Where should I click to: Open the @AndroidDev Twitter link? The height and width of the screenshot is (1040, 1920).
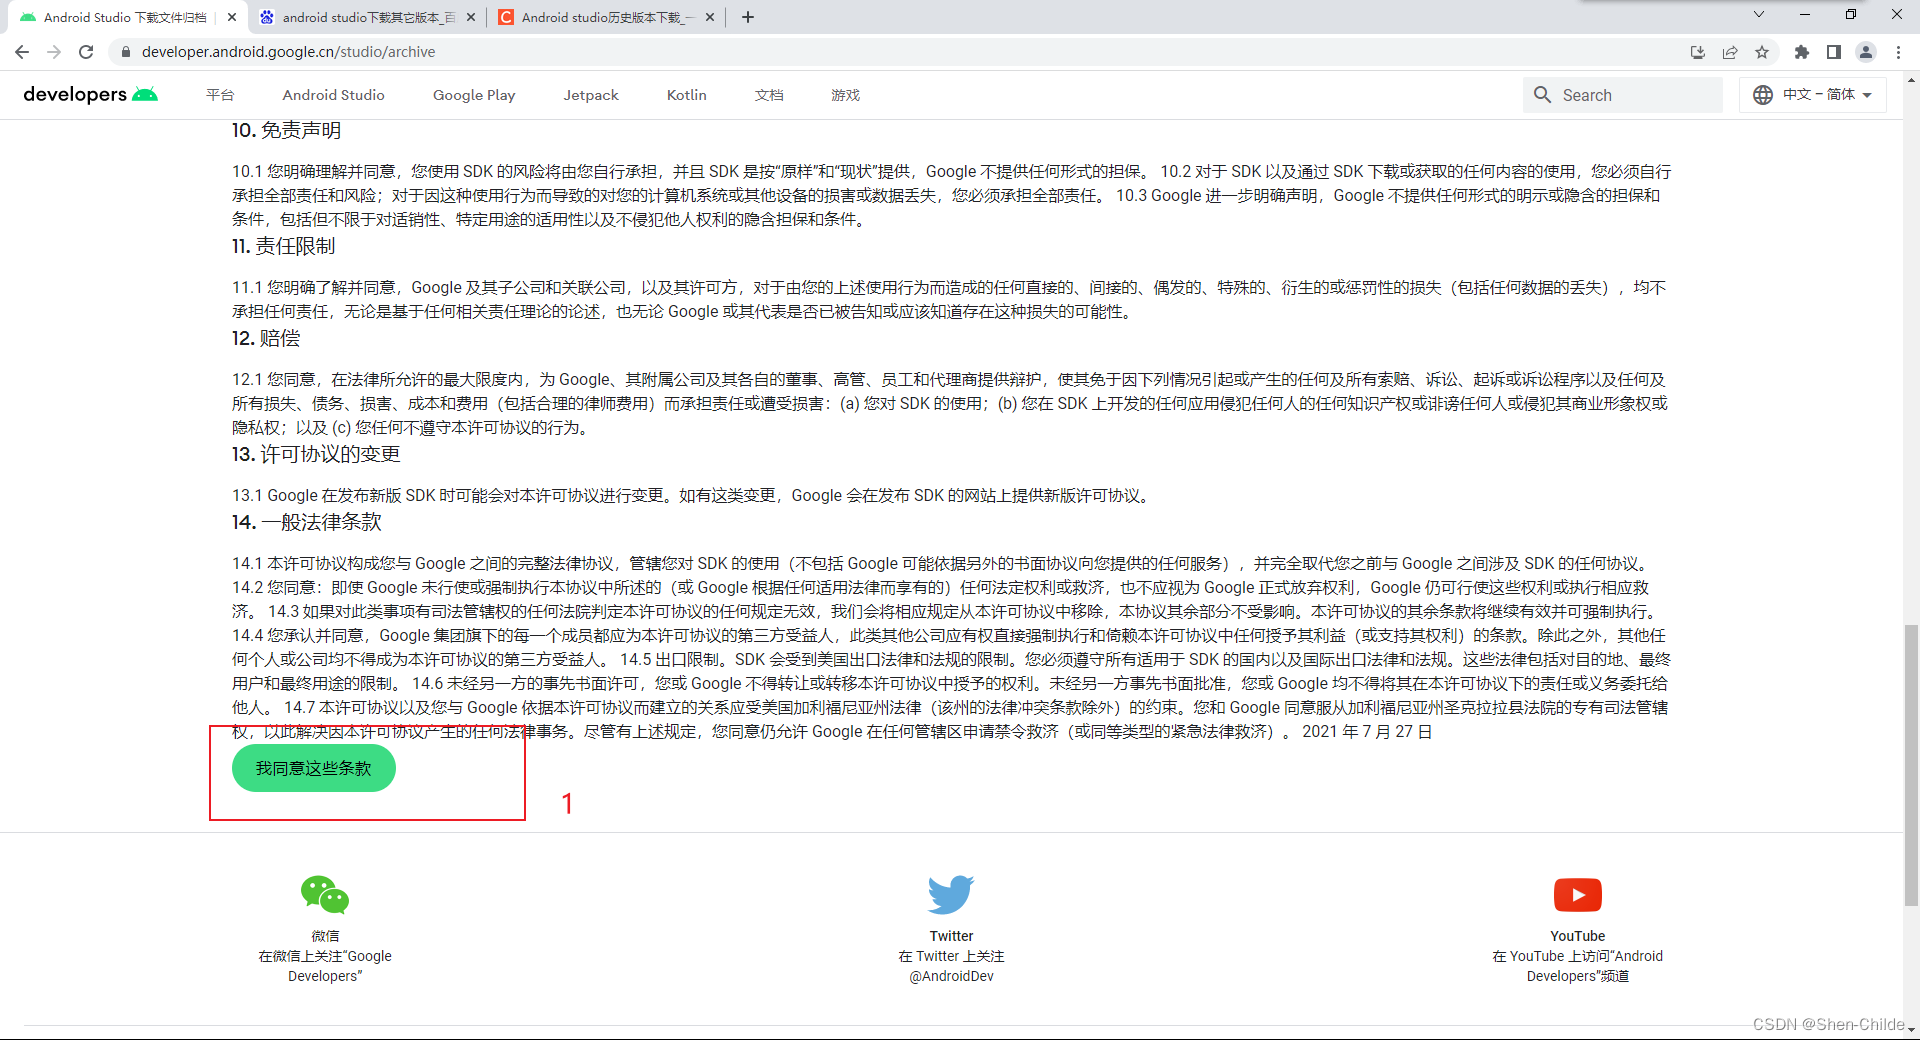951,976
